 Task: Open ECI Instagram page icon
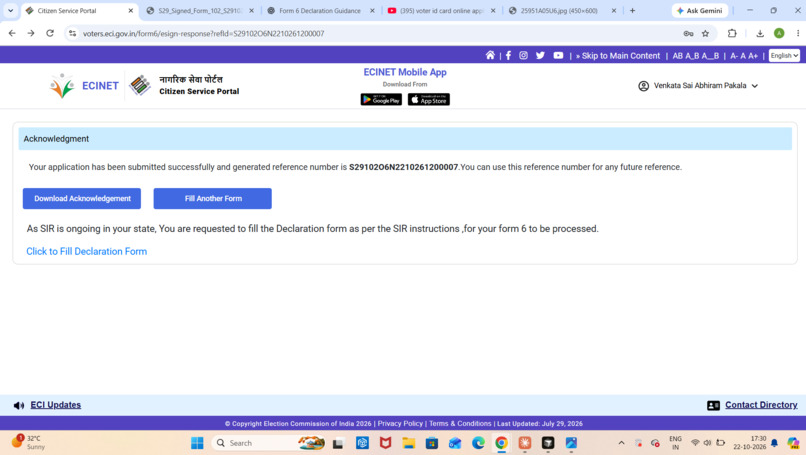523,56
